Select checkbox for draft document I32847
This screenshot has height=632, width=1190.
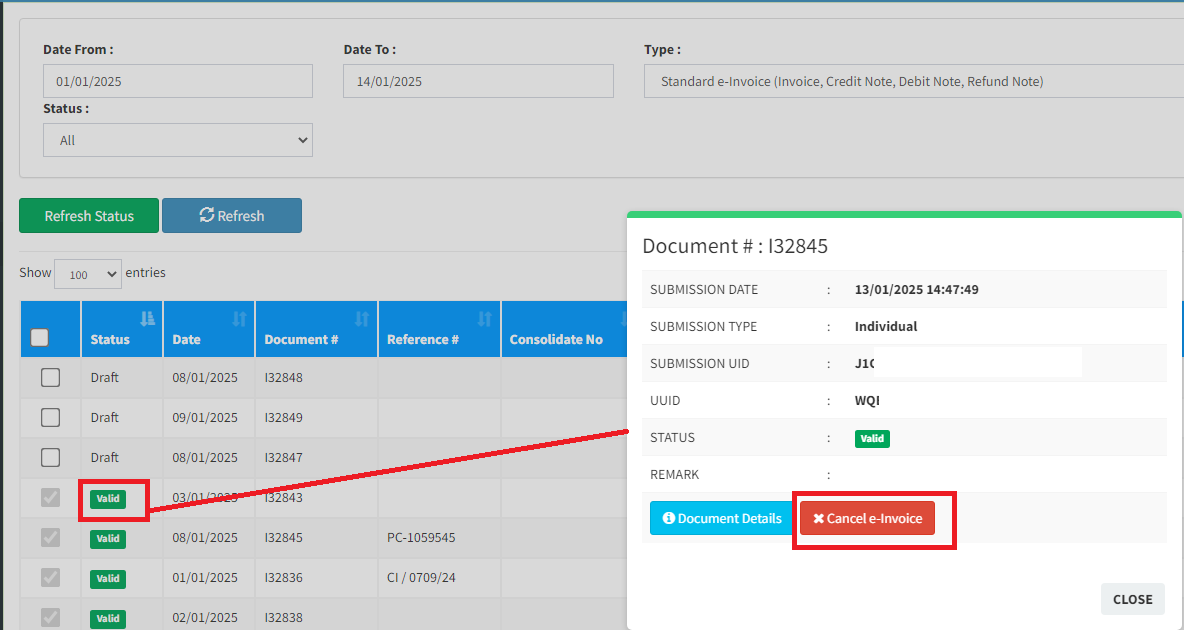50,458
